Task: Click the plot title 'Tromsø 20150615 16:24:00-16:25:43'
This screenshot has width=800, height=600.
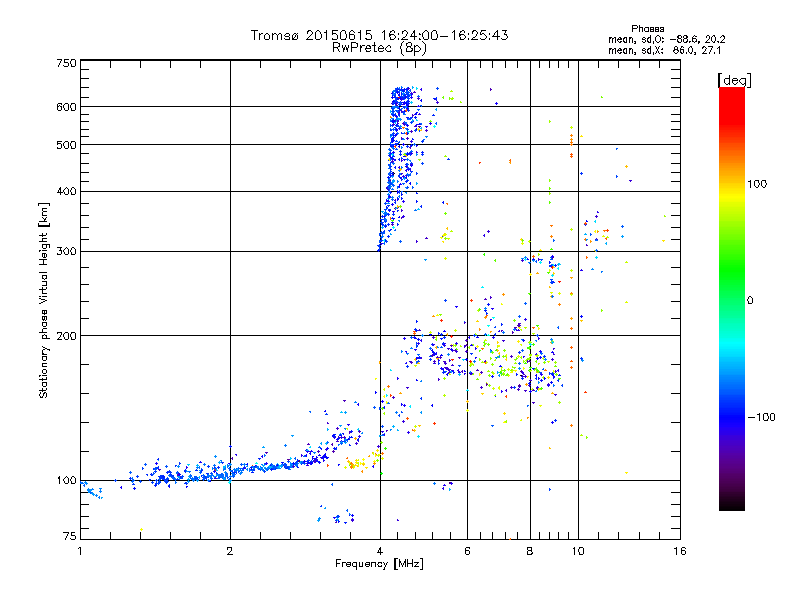Action: pyautogui.click(x=379, y=35)
